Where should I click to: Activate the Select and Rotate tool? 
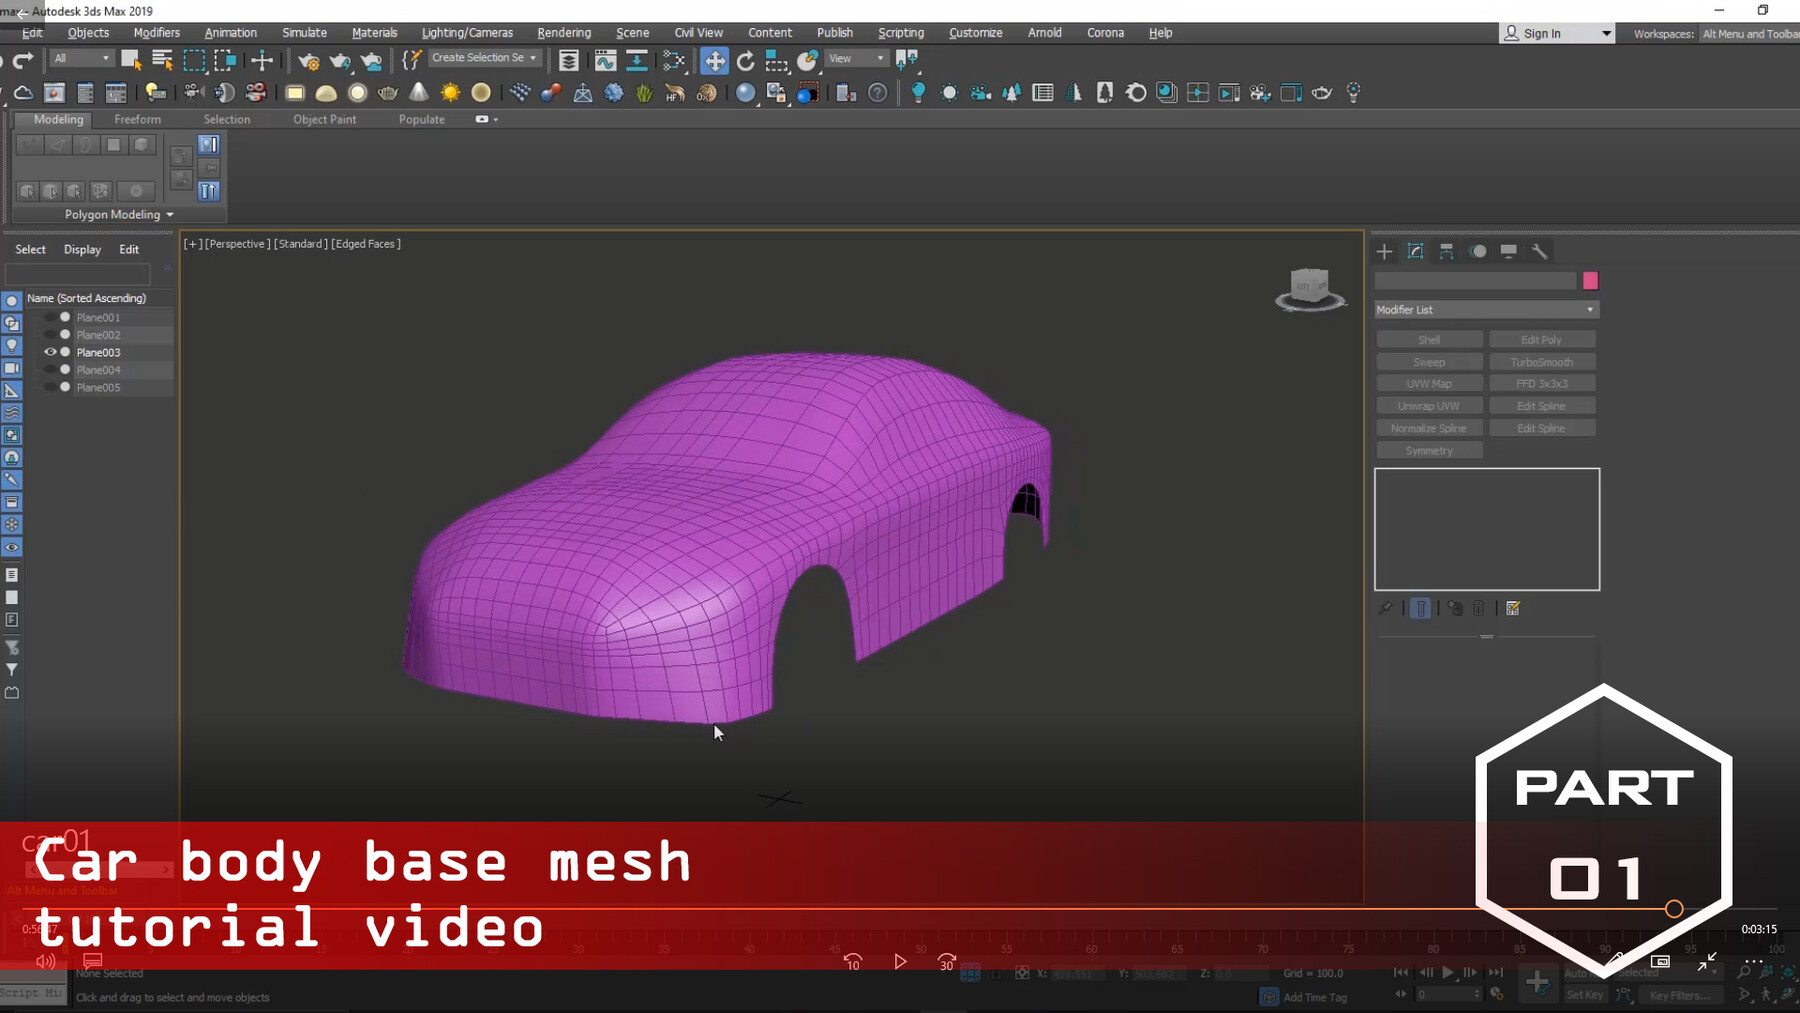(x=745, y=60)
